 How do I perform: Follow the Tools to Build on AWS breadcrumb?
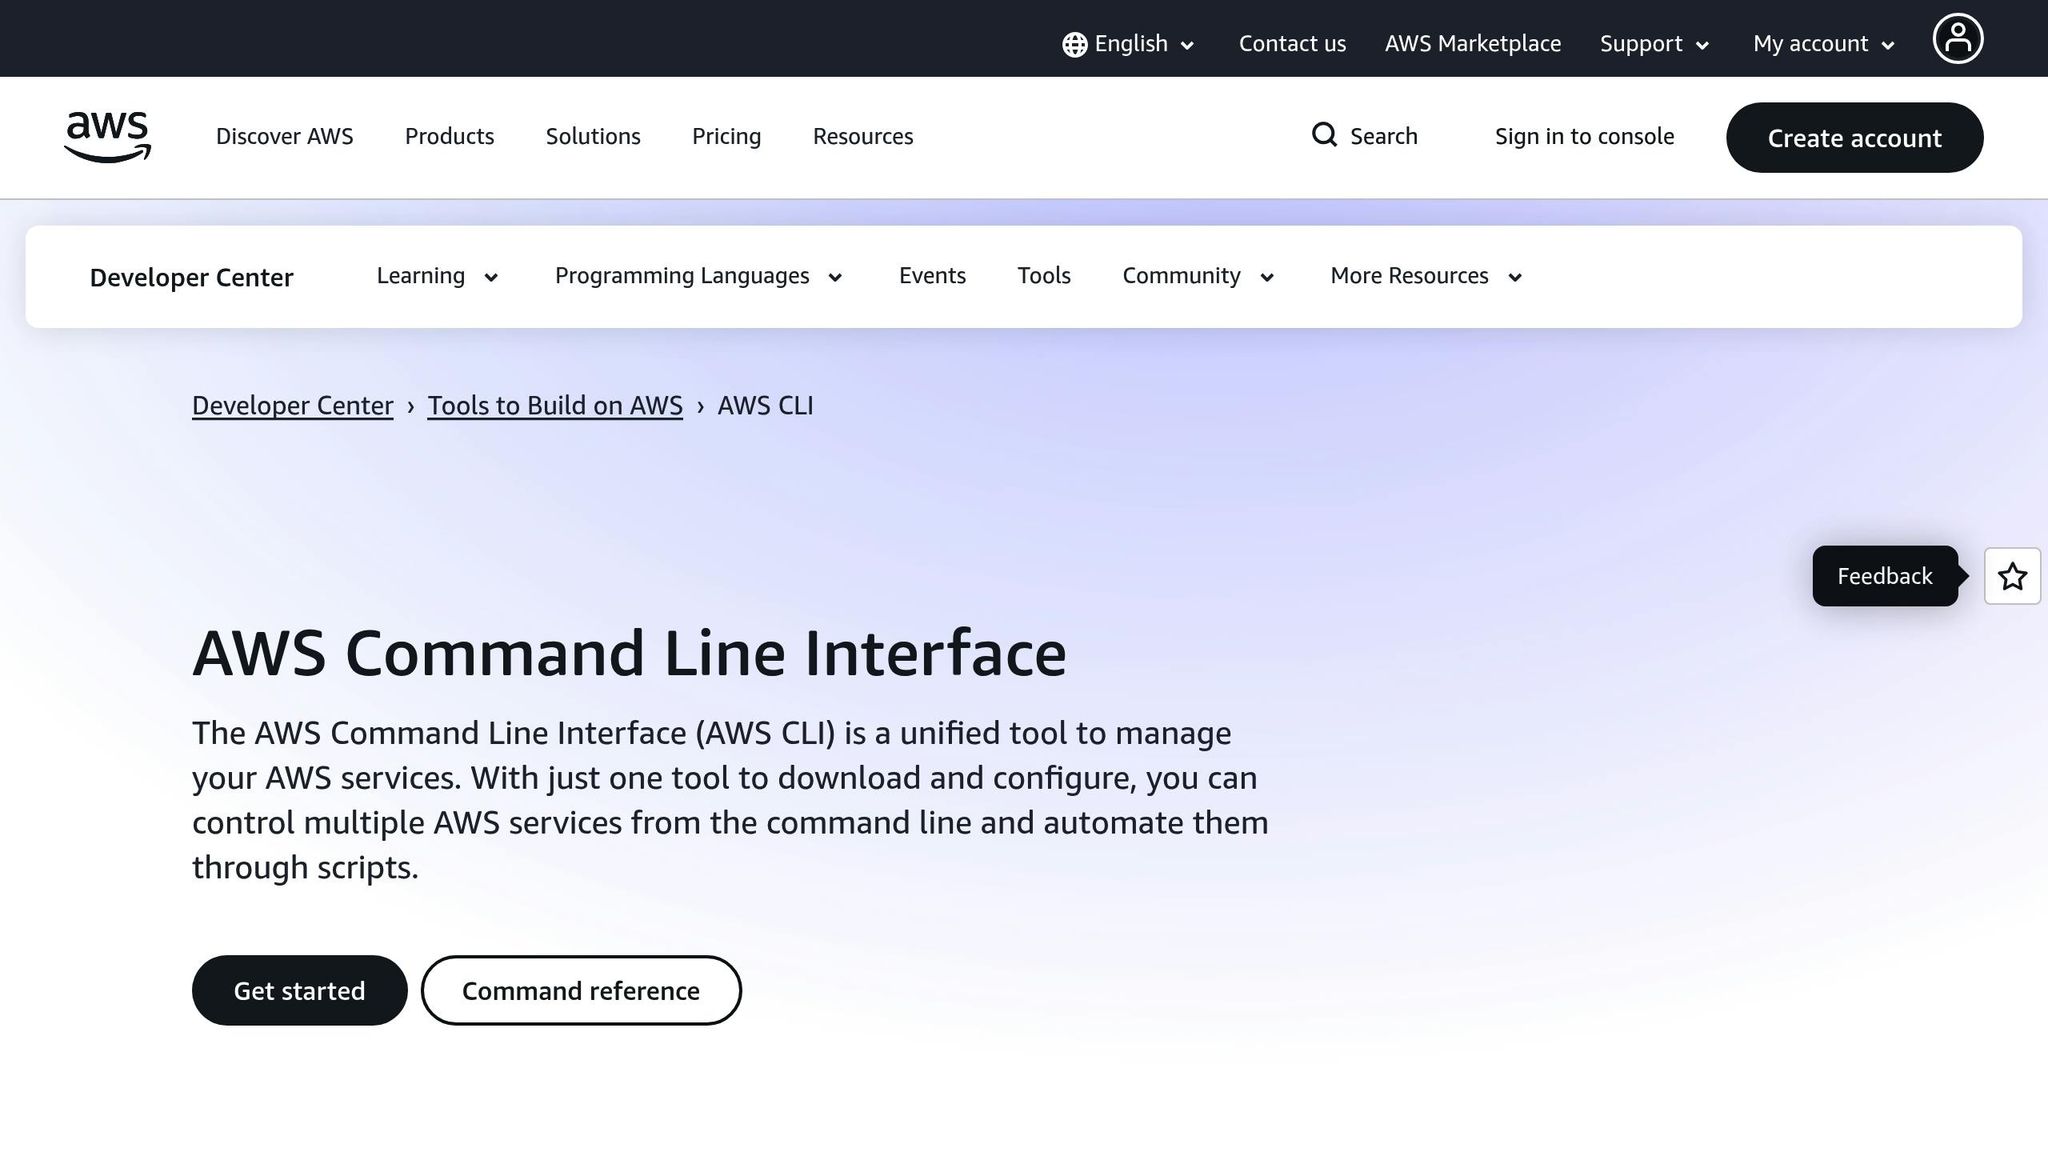pyautogui.click(x=555, y=405)
